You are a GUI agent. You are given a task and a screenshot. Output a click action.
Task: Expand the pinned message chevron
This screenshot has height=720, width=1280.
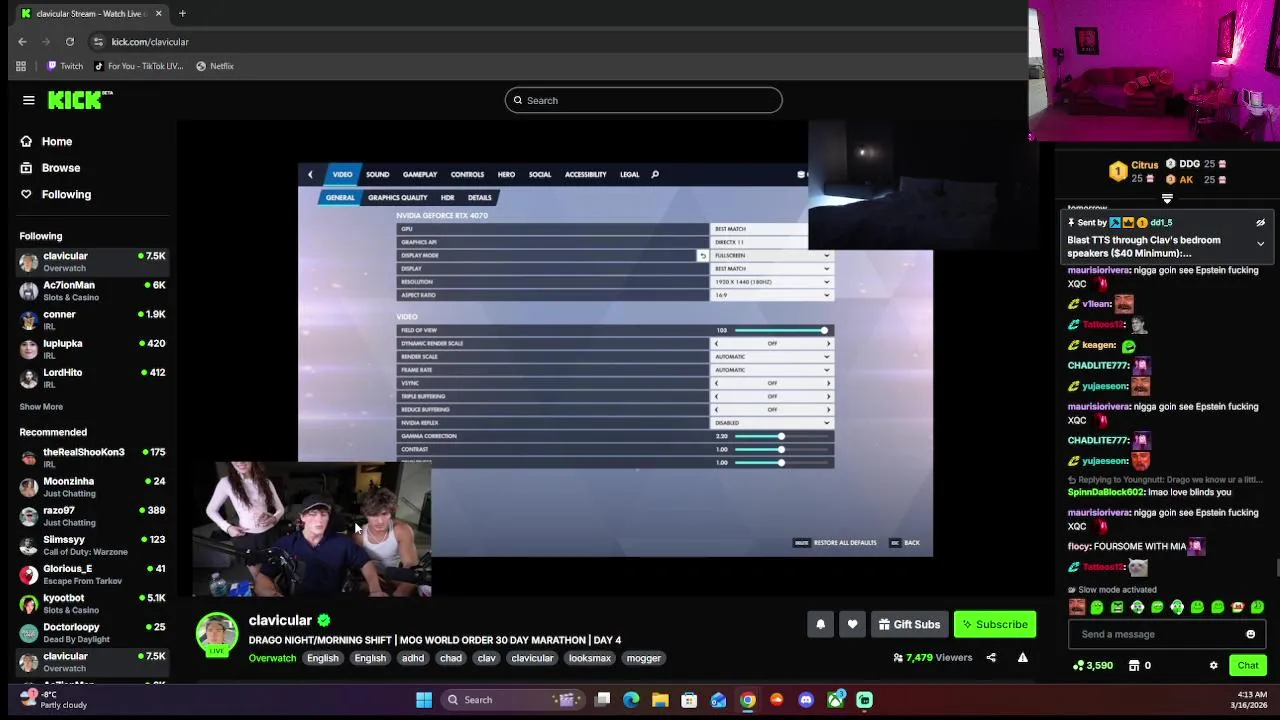point(1260,243)
